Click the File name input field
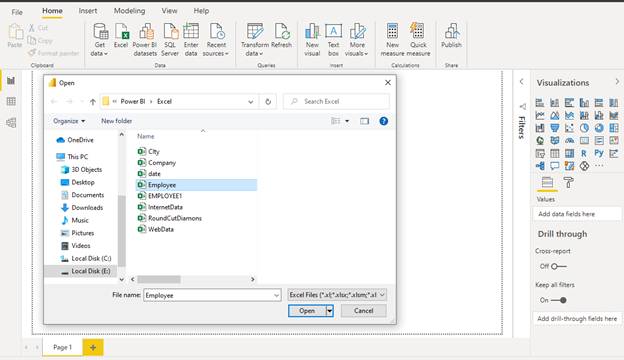The height and width of the screenshot is (360, 624). click(208, 295)
